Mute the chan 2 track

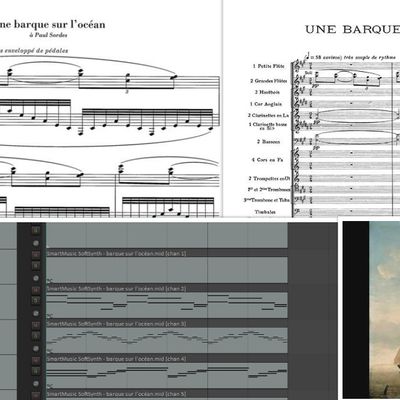click(36, 290)
